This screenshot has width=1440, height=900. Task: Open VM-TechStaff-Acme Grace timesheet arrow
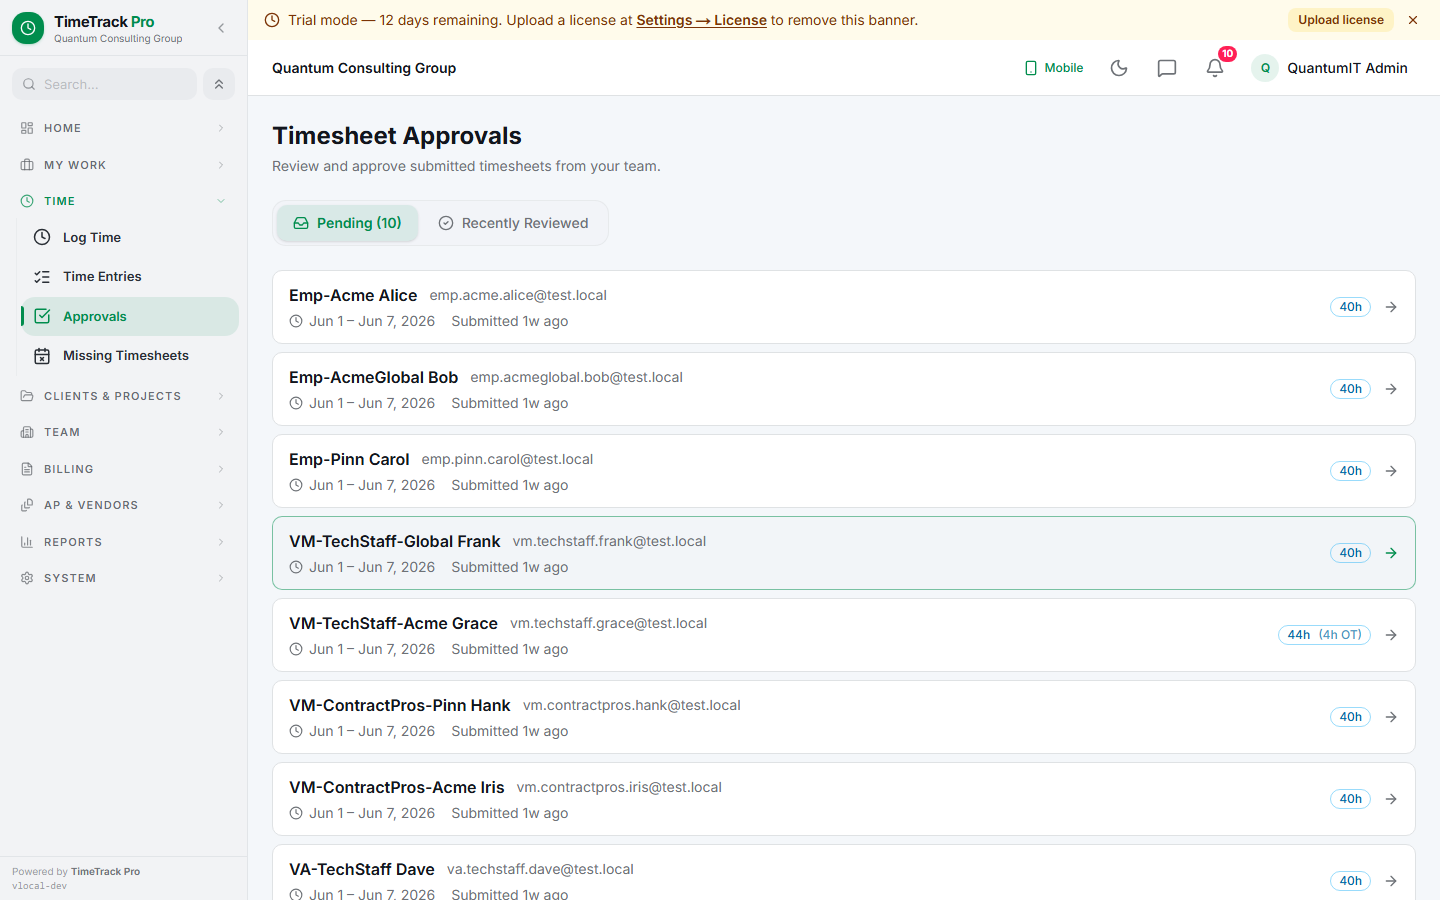point(1391,635)
